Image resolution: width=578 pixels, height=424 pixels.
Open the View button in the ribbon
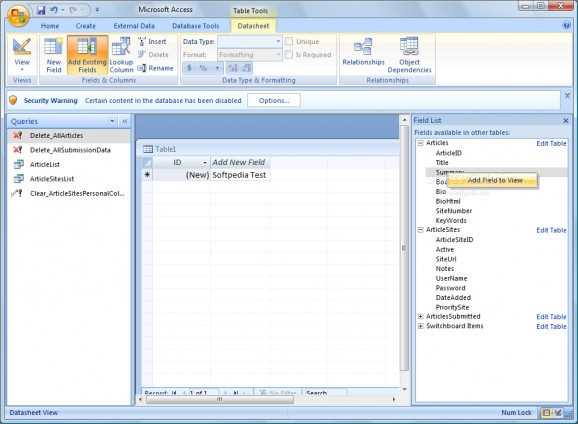click(22, 55)
